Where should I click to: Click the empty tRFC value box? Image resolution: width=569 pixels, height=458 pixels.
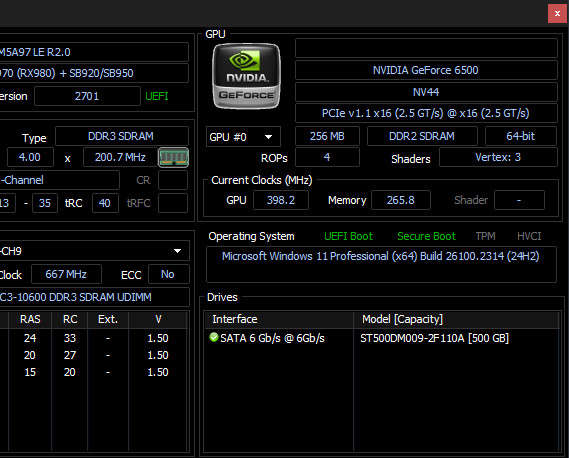(x=173, y=203)
